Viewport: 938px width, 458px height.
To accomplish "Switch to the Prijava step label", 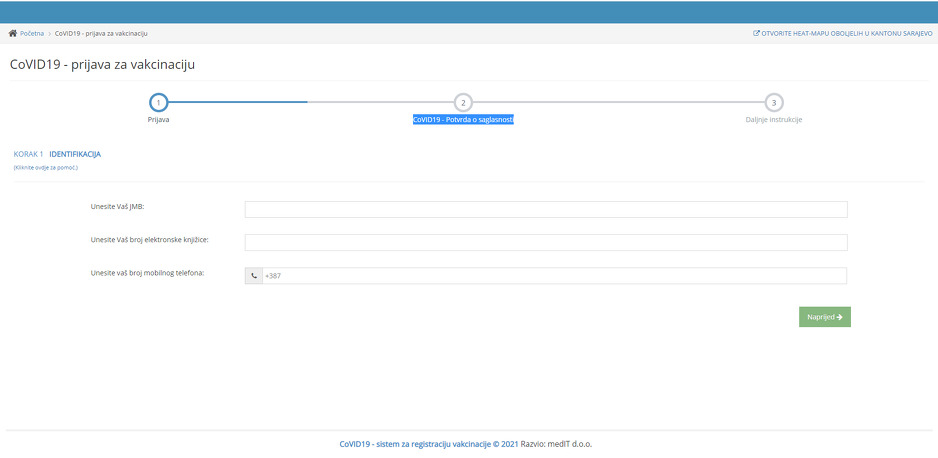I will [158, 119].
